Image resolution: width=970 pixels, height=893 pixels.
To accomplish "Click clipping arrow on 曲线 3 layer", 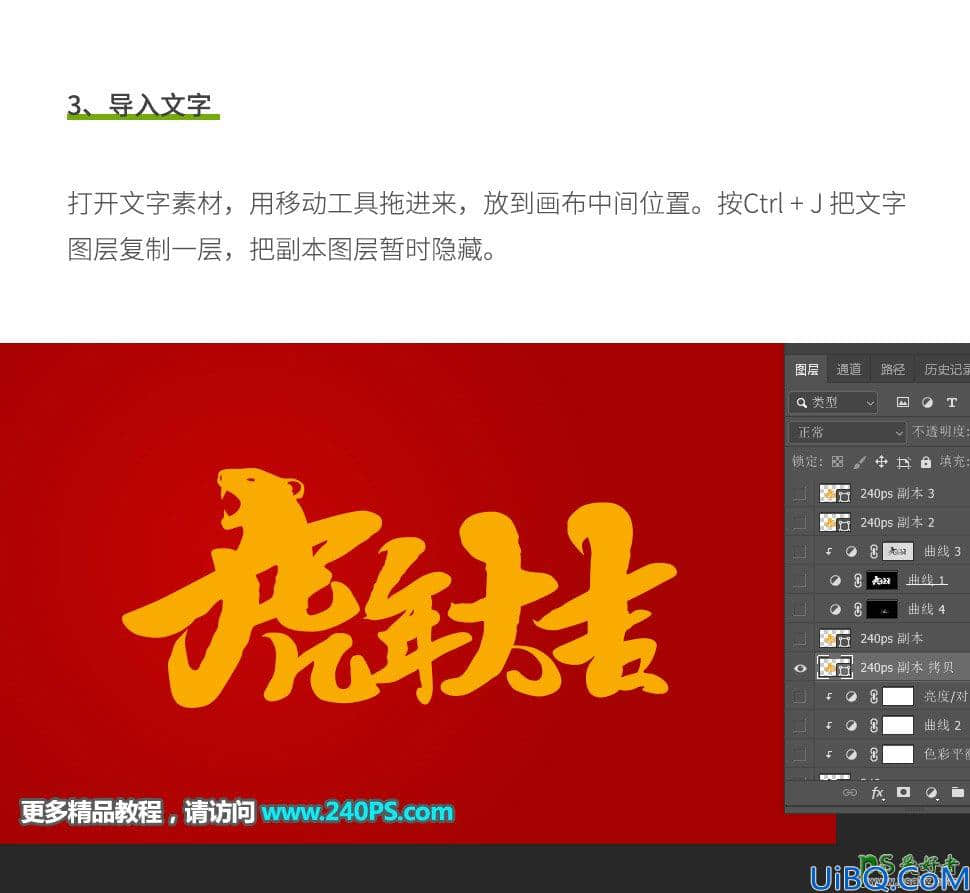I will click(828, 551).
